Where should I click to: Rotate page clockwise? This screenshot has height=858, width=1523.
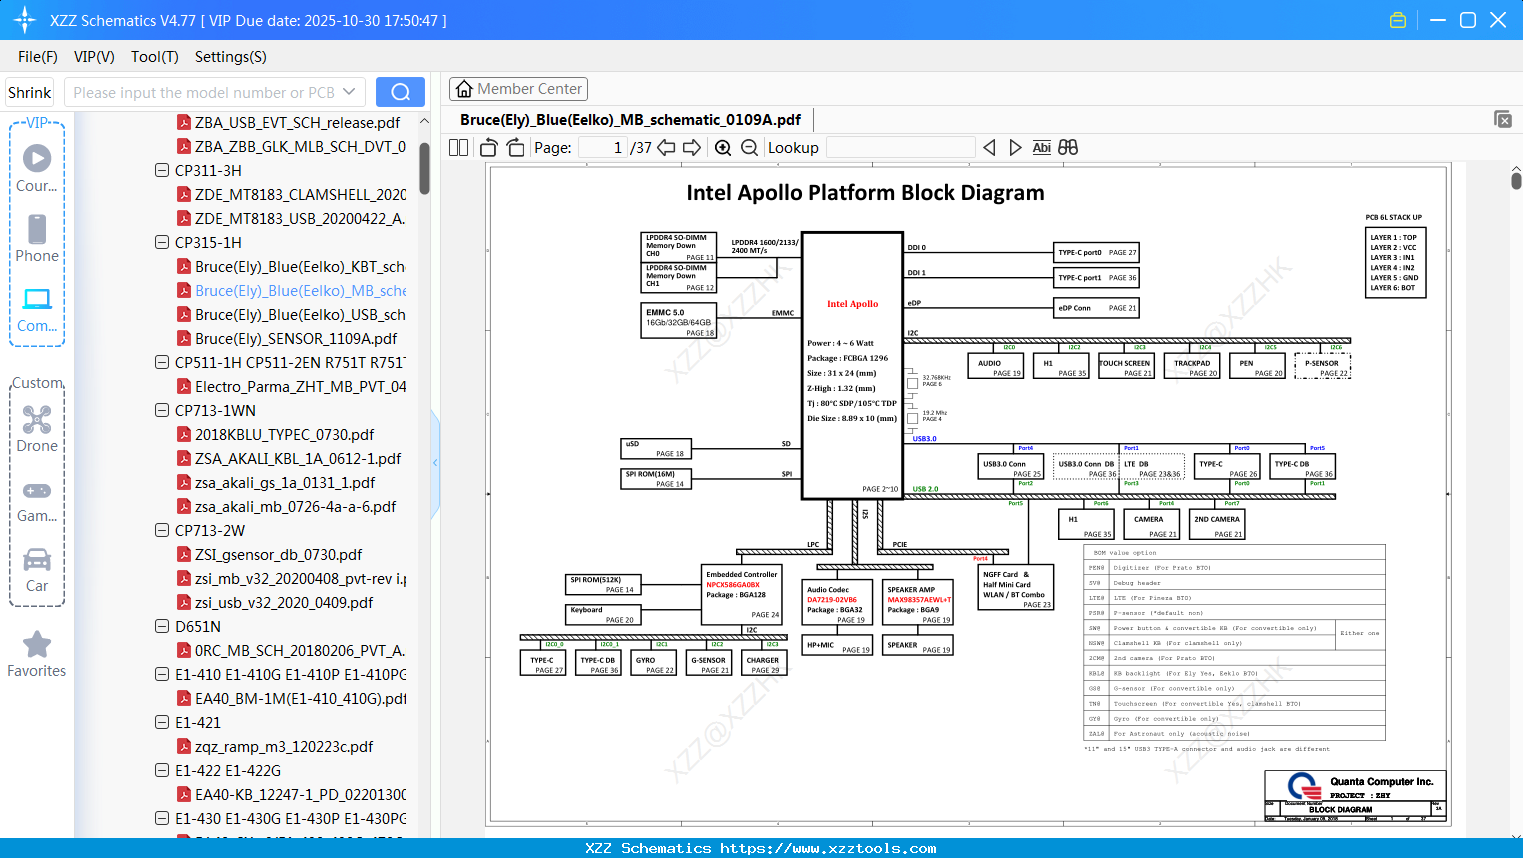click(515, 148)
